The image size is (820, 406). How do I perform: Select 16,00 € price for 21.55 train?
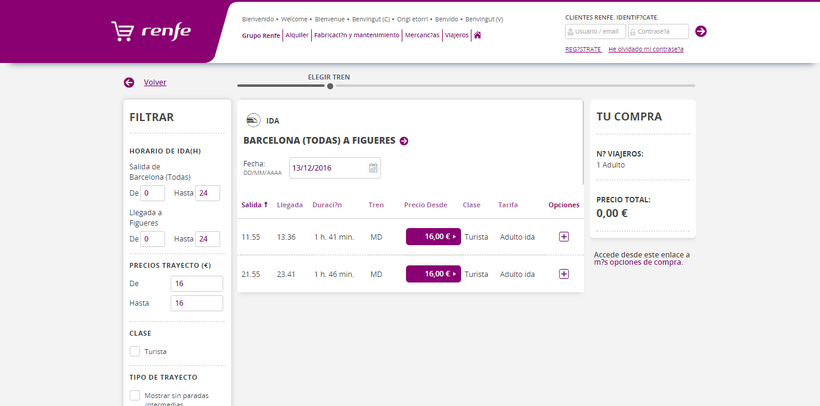(x=433, y=274)
